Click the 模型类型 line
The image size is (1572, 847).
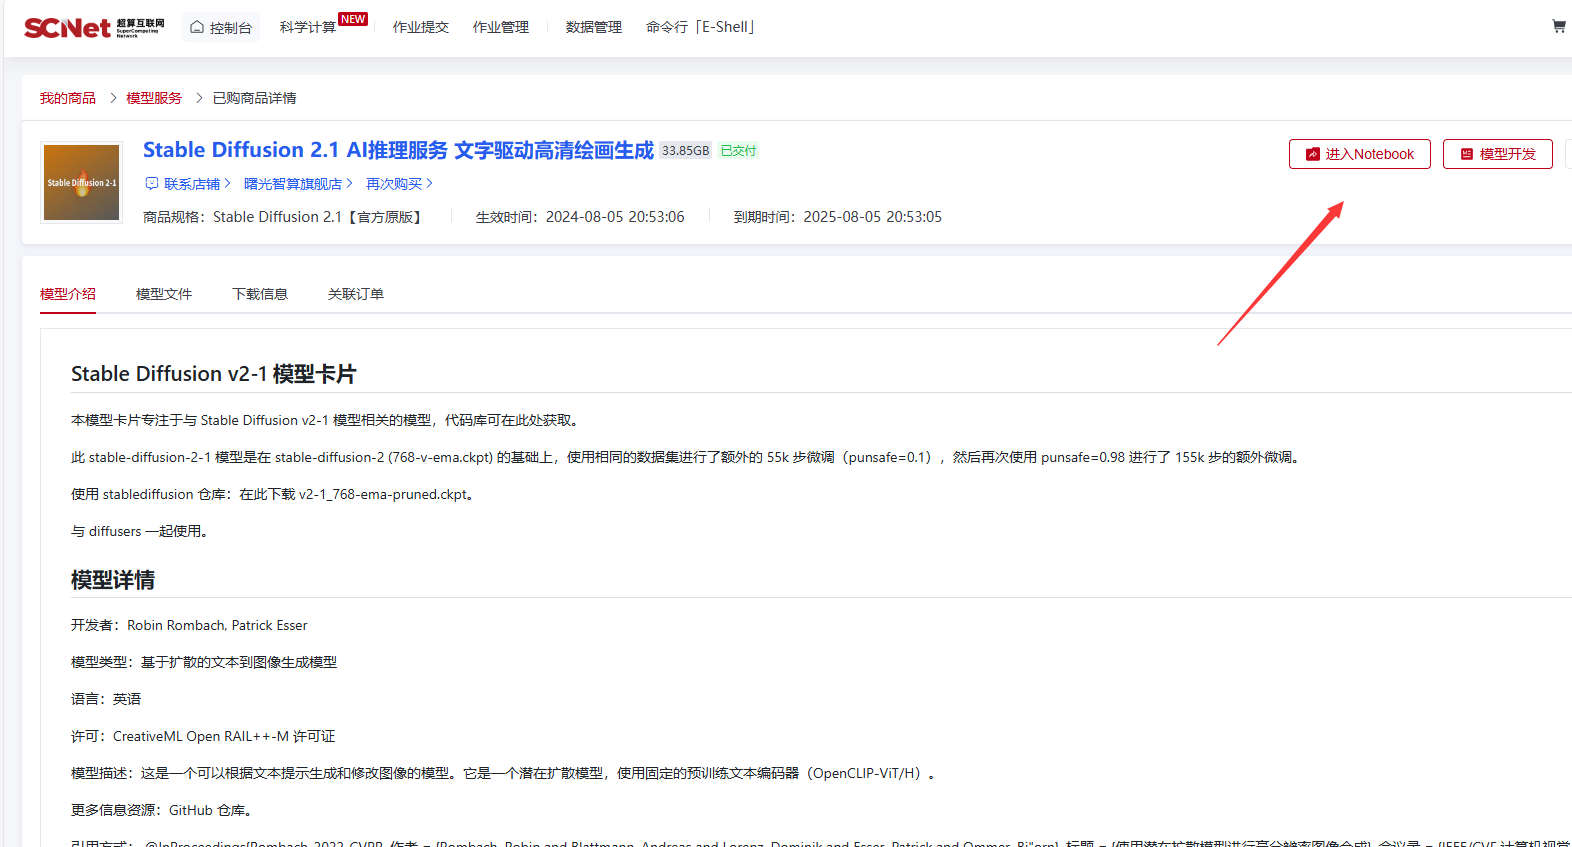(x=204, y=662)
